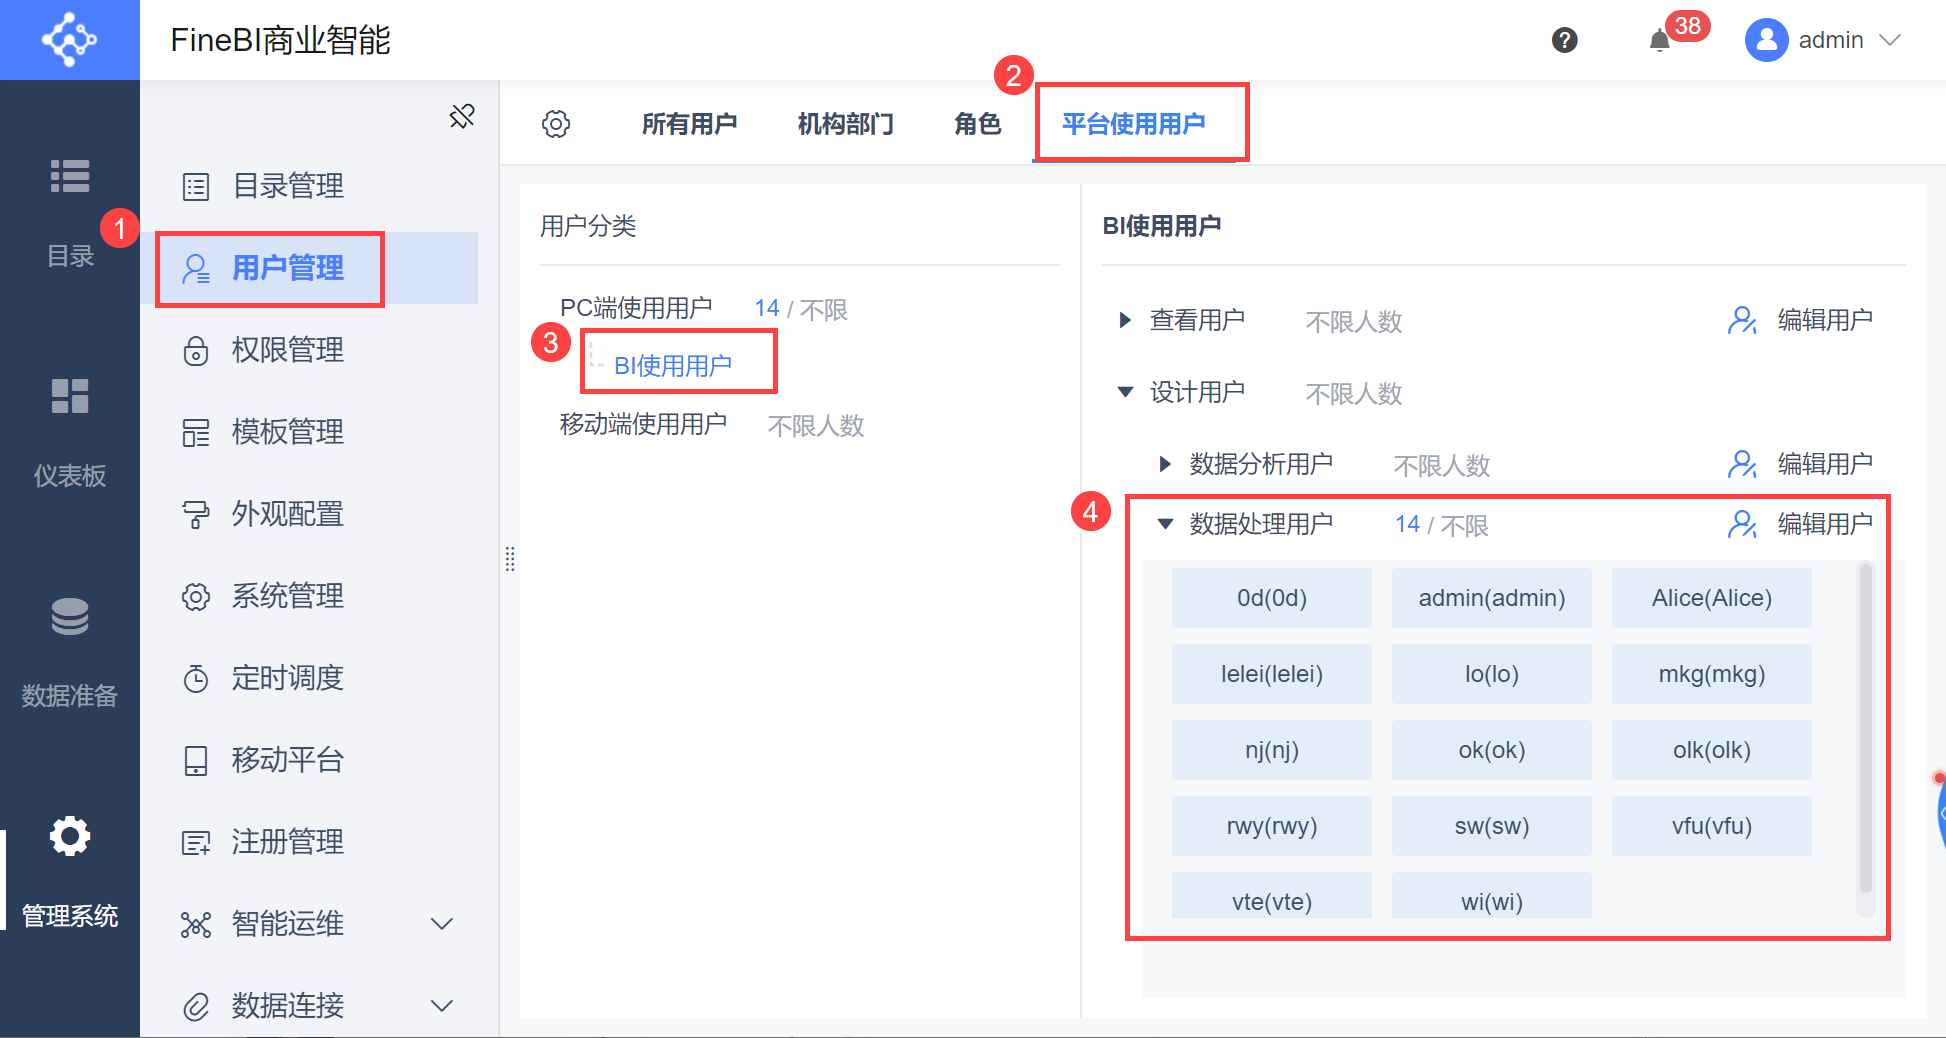1946x1038 pixels.
Task: Expand the 智能运维 submenu chevron
Action: pos(442,924)
